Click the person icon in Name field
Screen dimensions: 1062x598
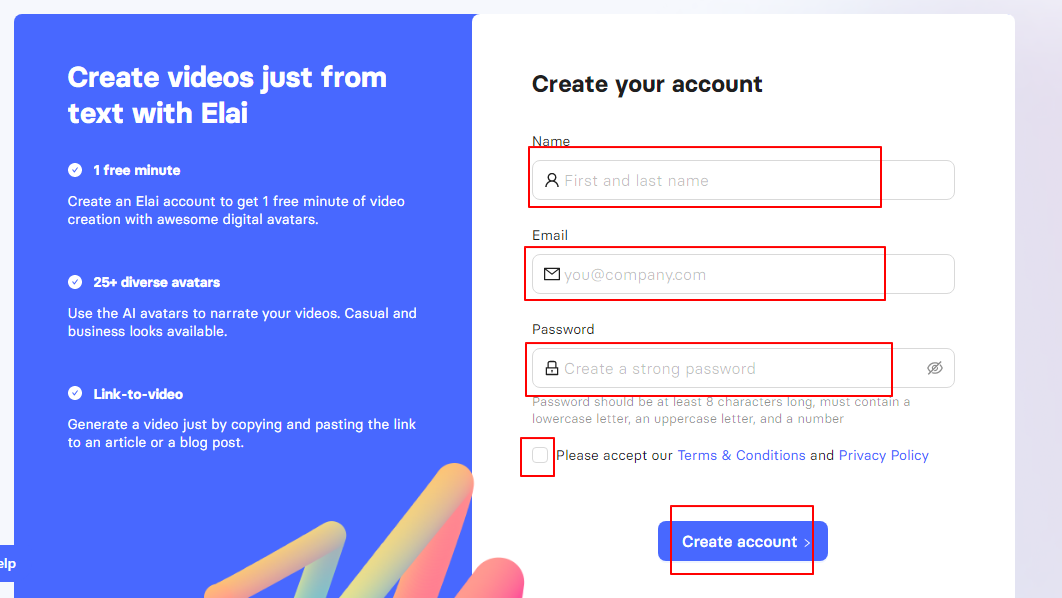point(552,180)
